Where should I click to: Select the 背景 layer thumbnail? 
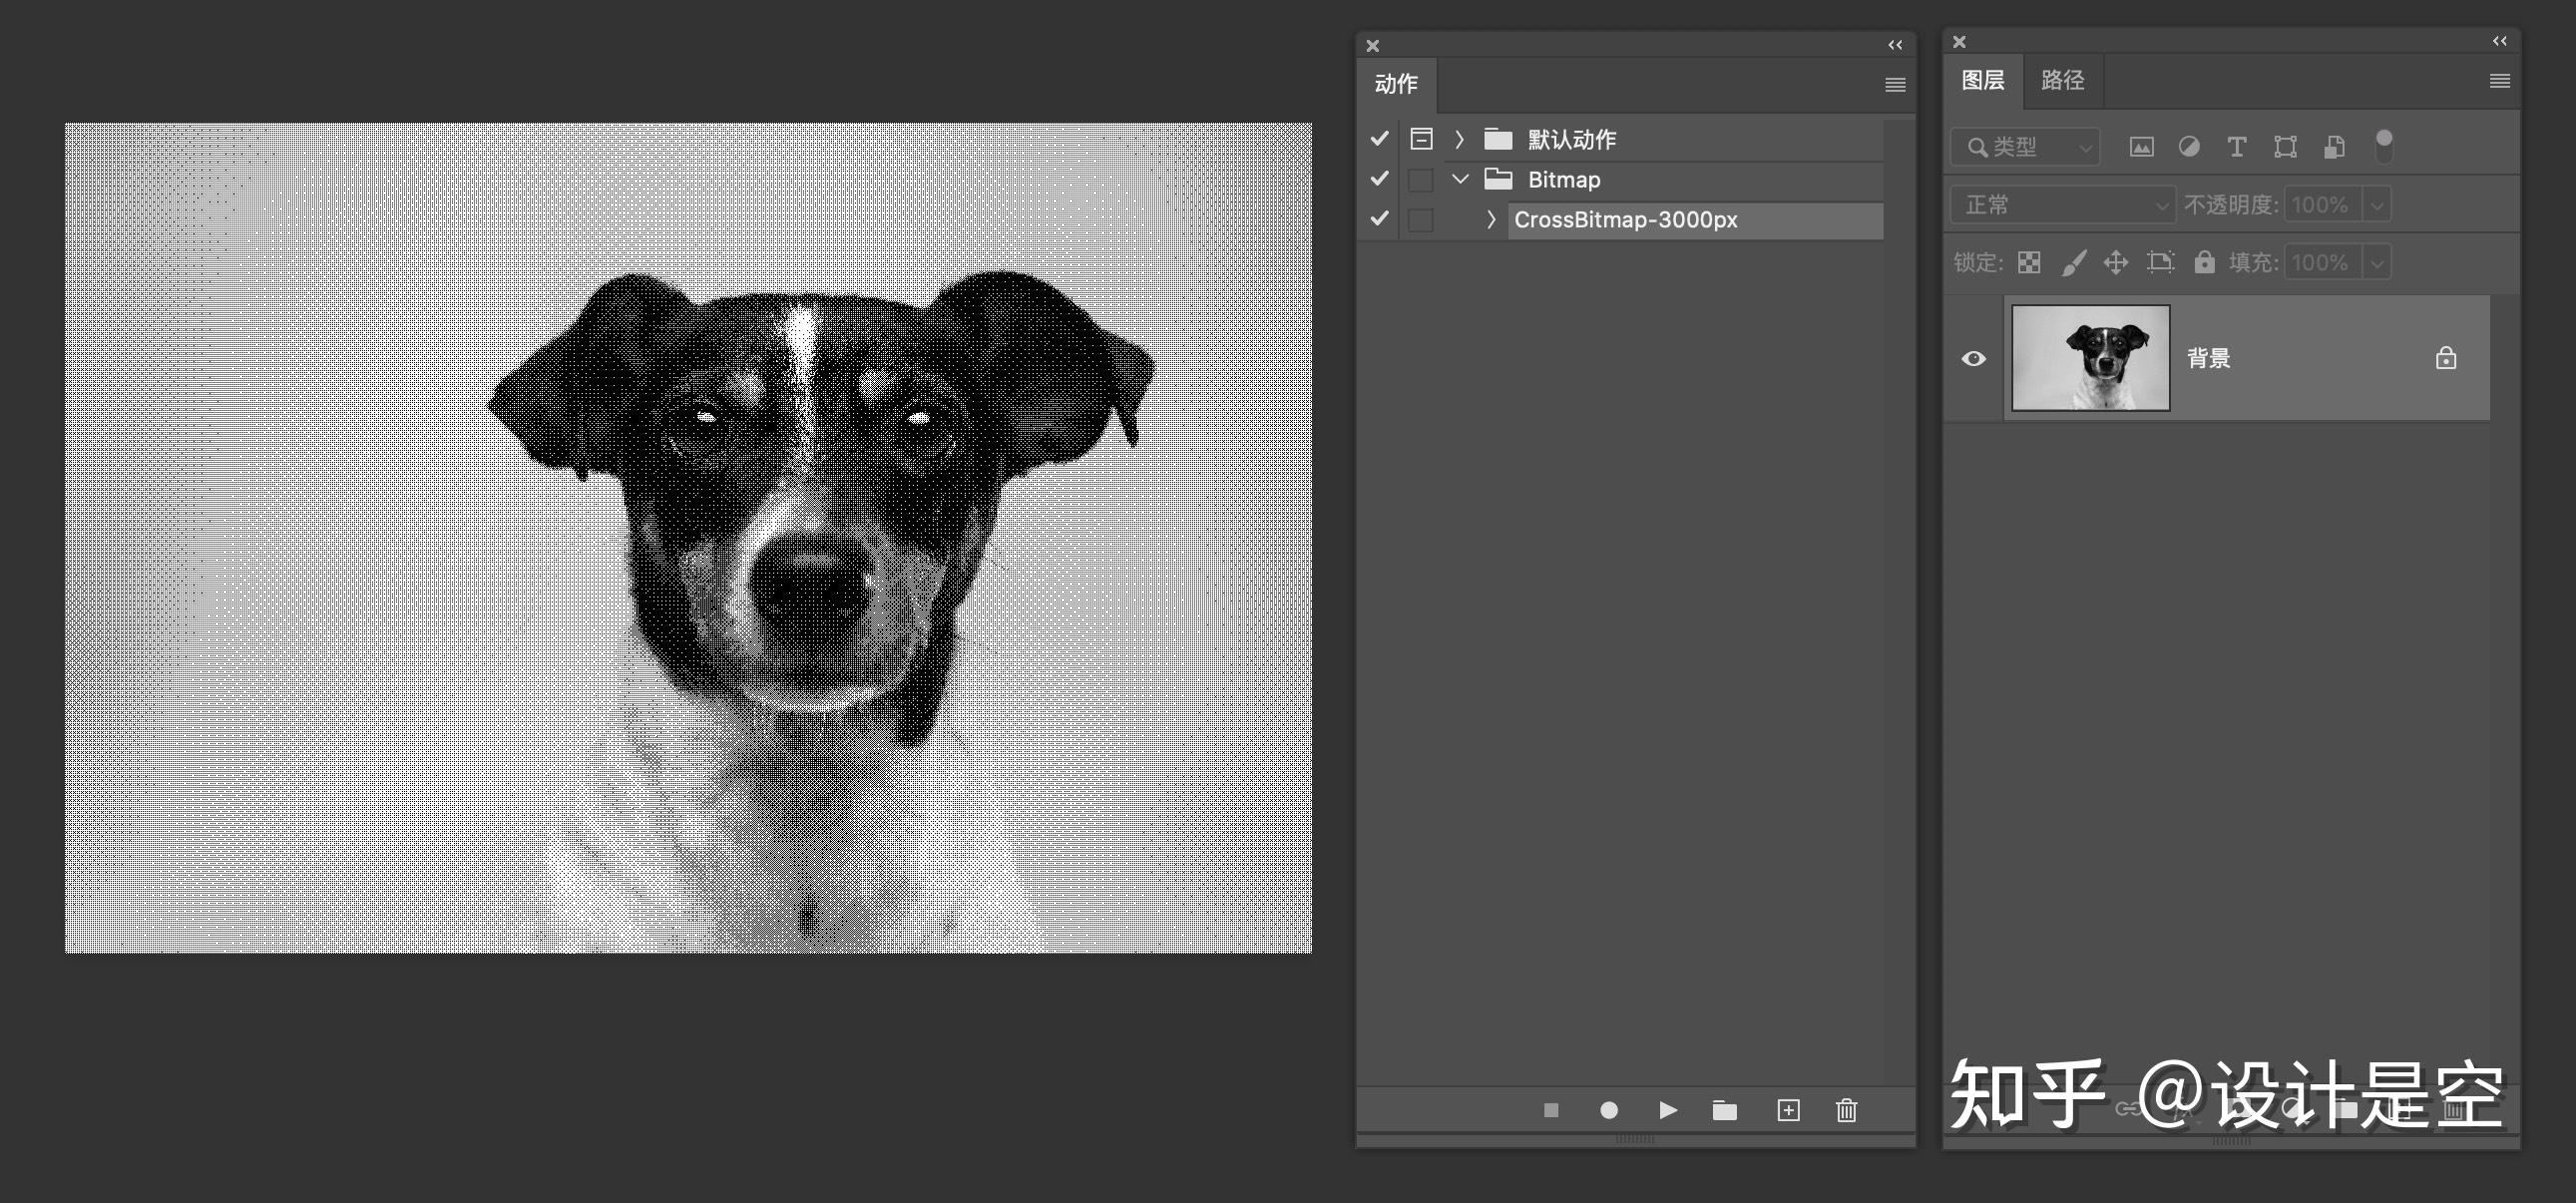(x=2090, y=358)
